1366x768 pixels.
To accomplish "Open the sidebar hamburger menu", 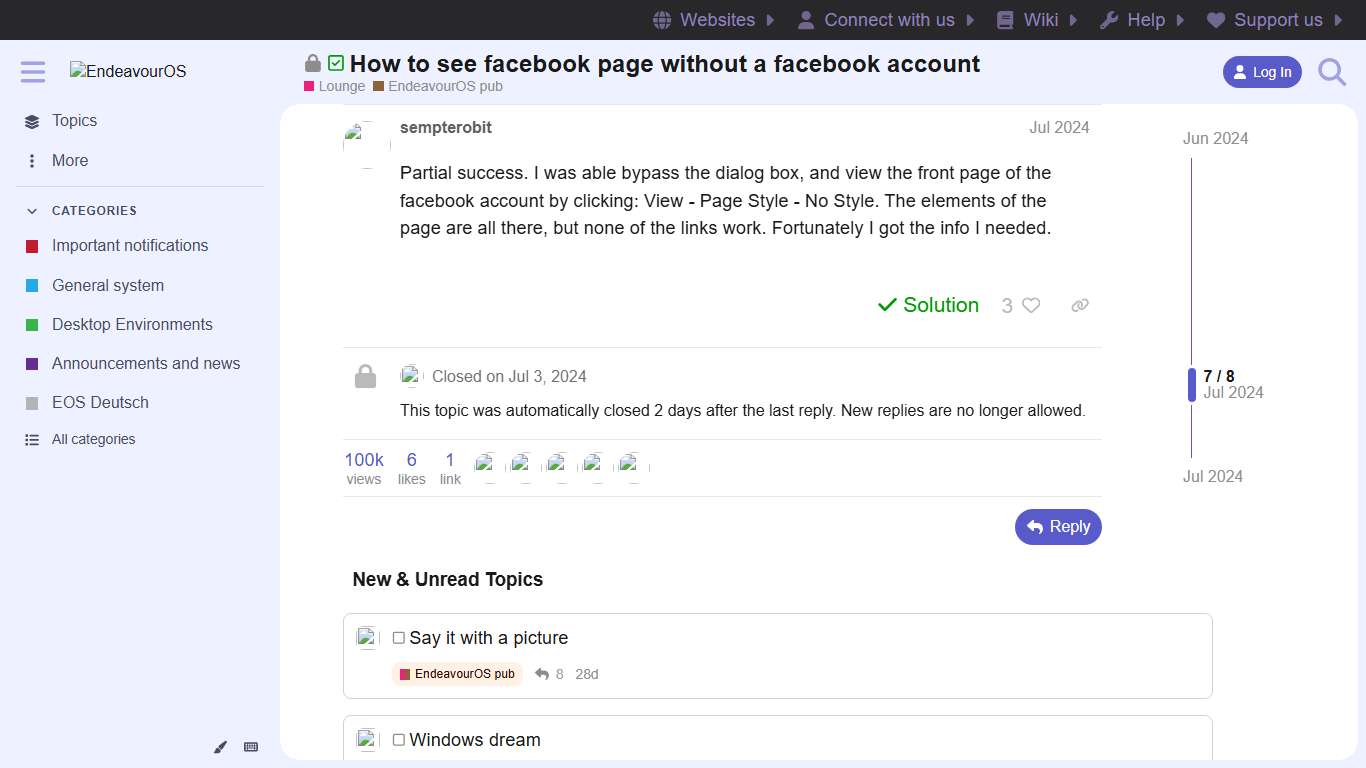I will pyautogui.click(x=32, y=71).
